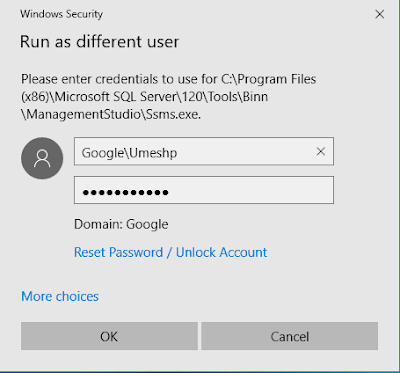Screen dimensions: 400x373
Task: Close the Windows Security dialog
Action: point(380,14)
